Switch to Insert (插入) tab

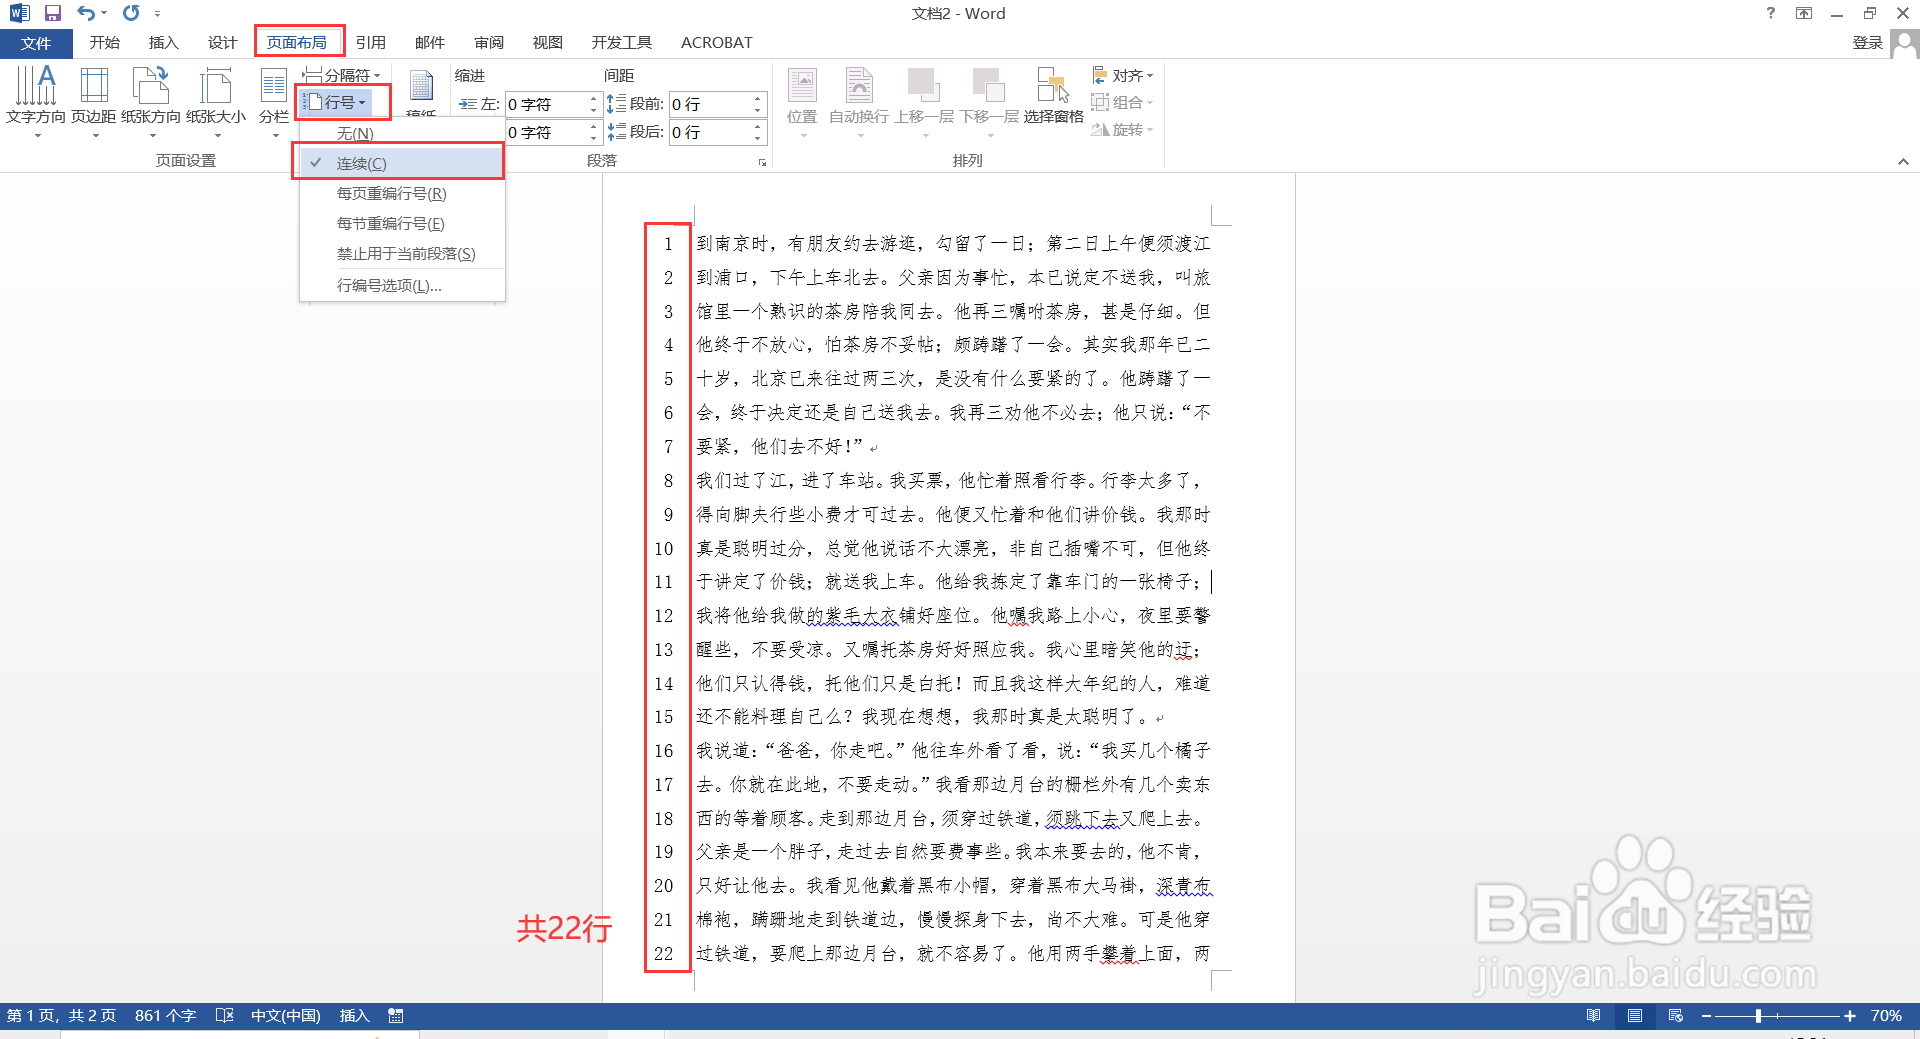163,43
